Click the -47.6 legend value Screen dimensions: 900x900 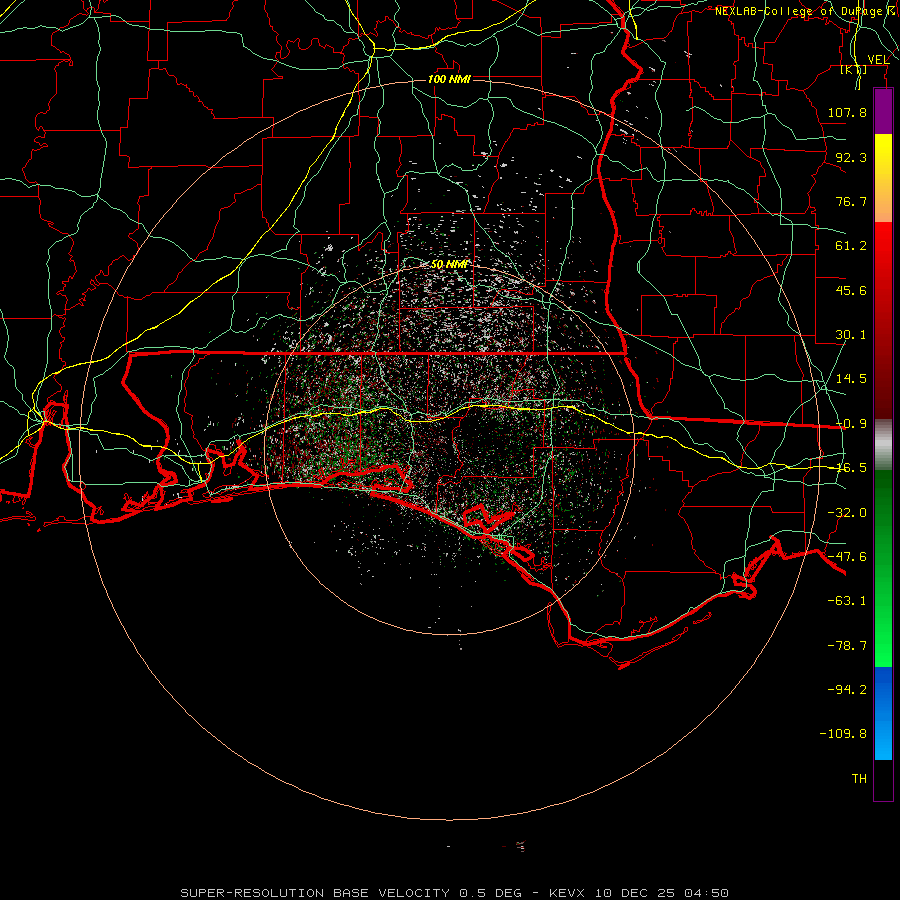[847, 557]
